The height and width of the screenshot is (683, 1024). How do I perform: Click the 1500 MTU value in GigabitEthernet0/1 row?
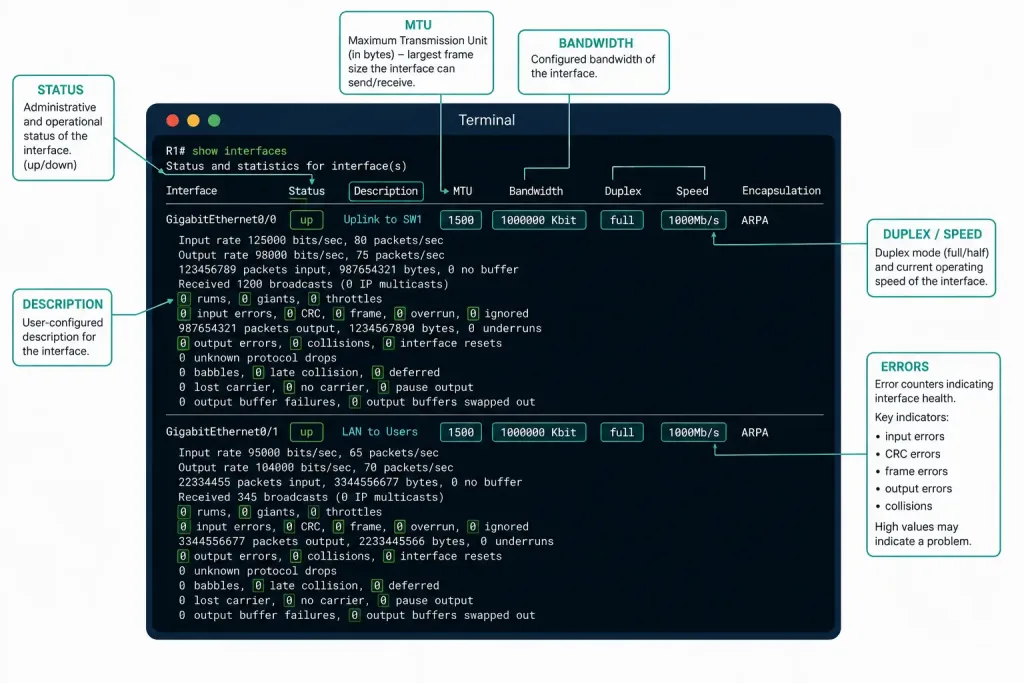click(x=461, y=432)
